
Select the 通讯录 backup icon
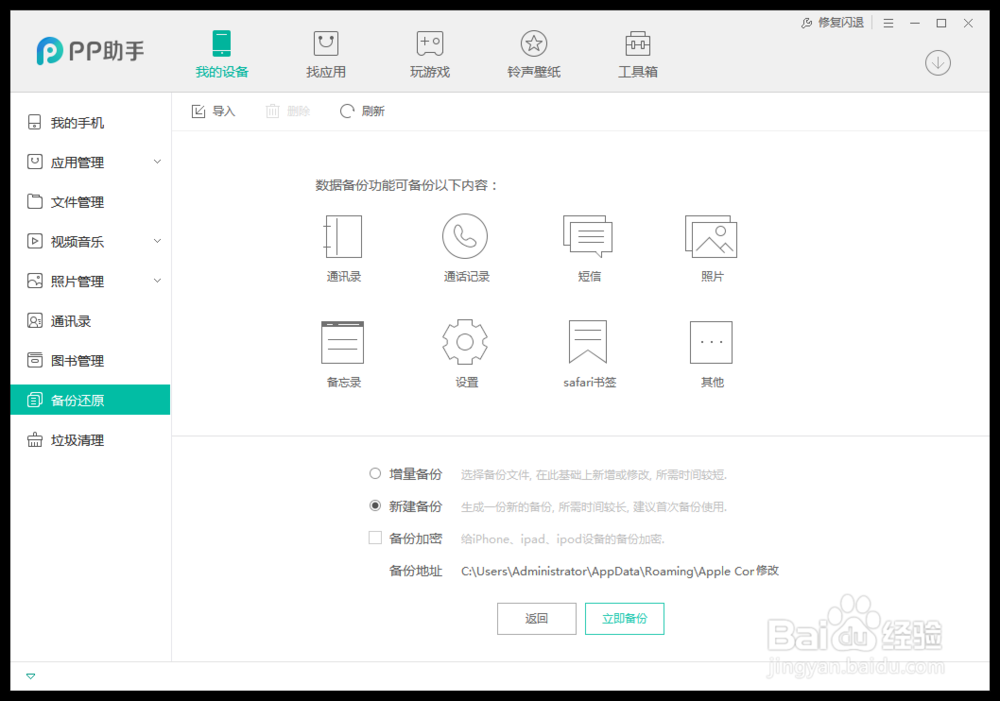[x=343, y=236]
